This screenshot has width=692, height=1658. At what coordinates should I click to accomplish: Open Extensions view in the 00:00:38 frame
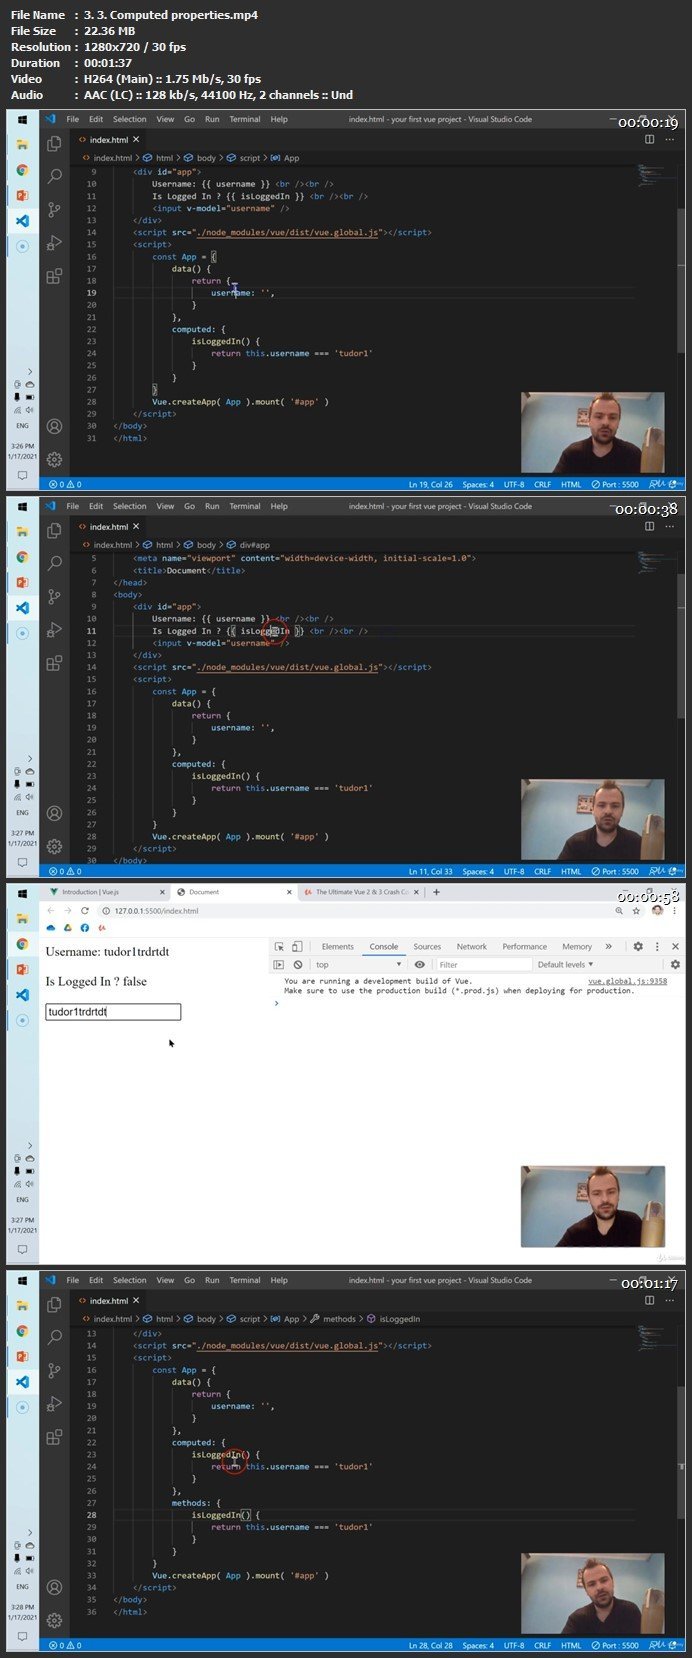tap(55, 662)
